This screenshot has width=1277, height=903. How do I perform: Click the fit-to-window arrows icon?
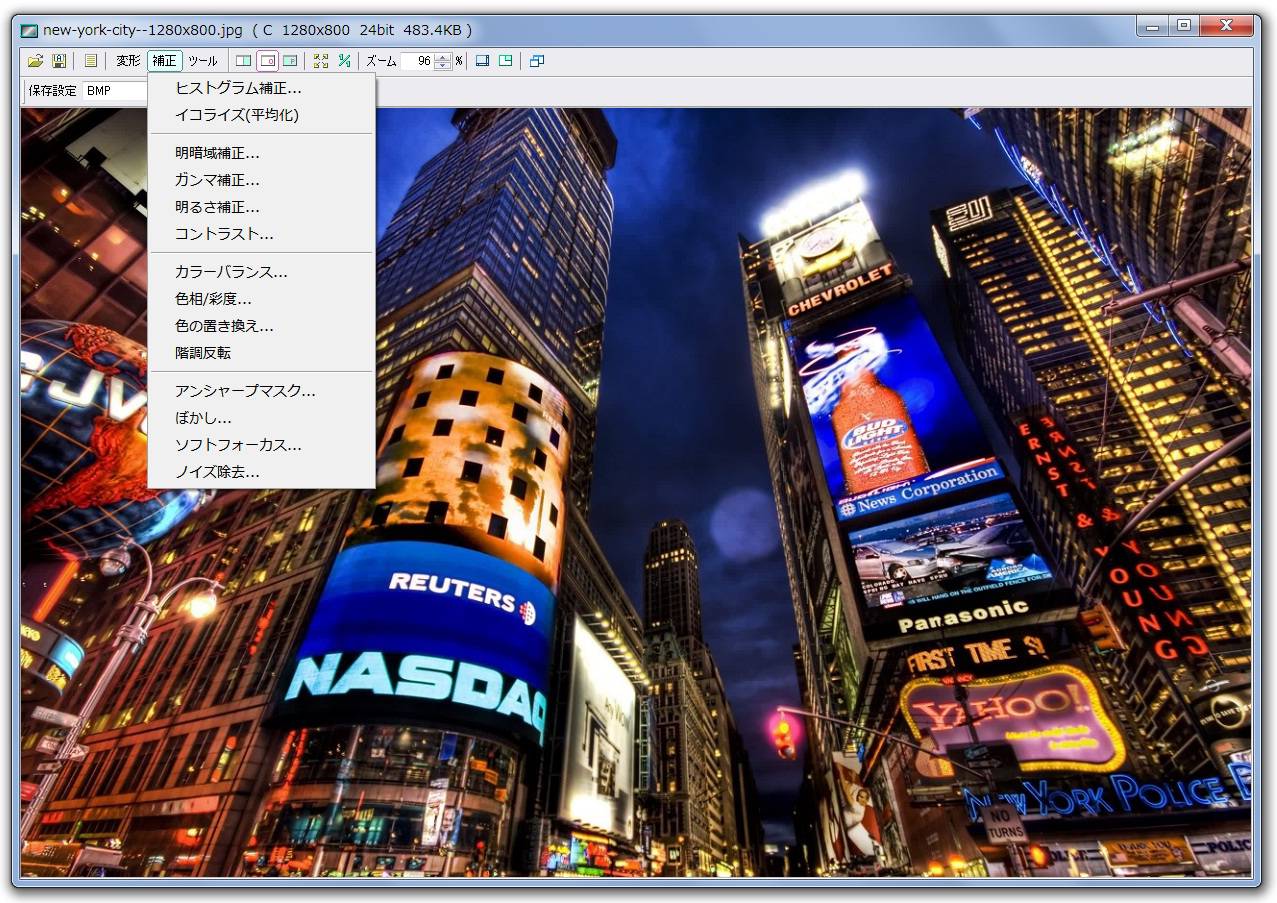(x=321, y=61)
